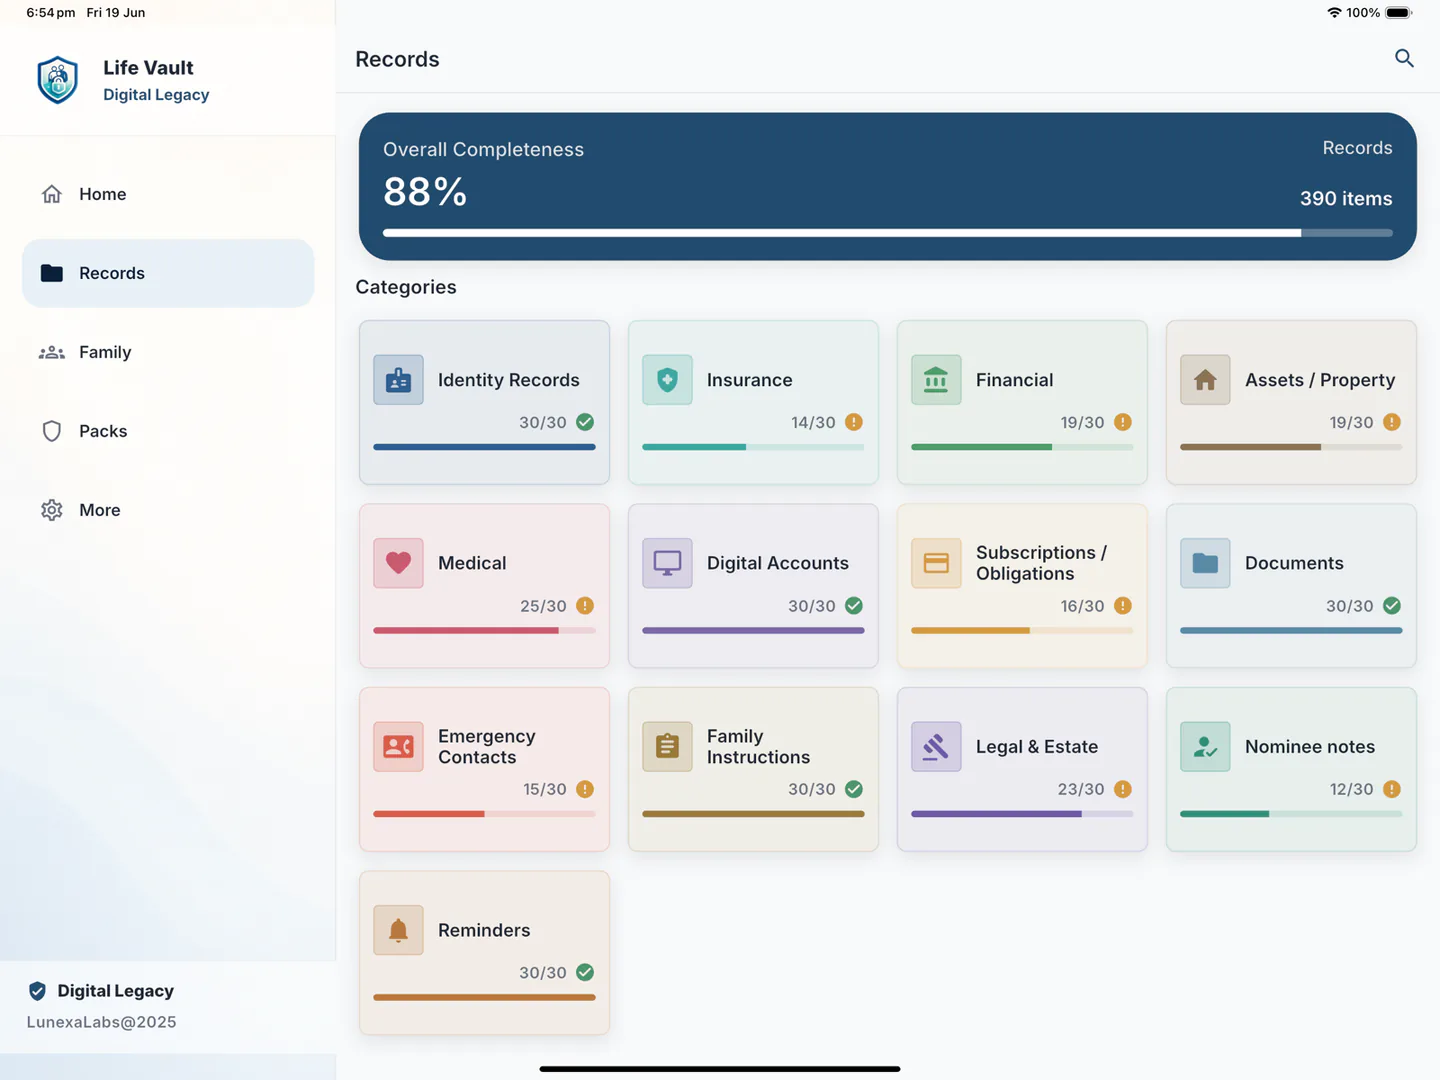Click the Medical red progress bar
Screen dimensions: 1440x1080
tap(484, 631)
